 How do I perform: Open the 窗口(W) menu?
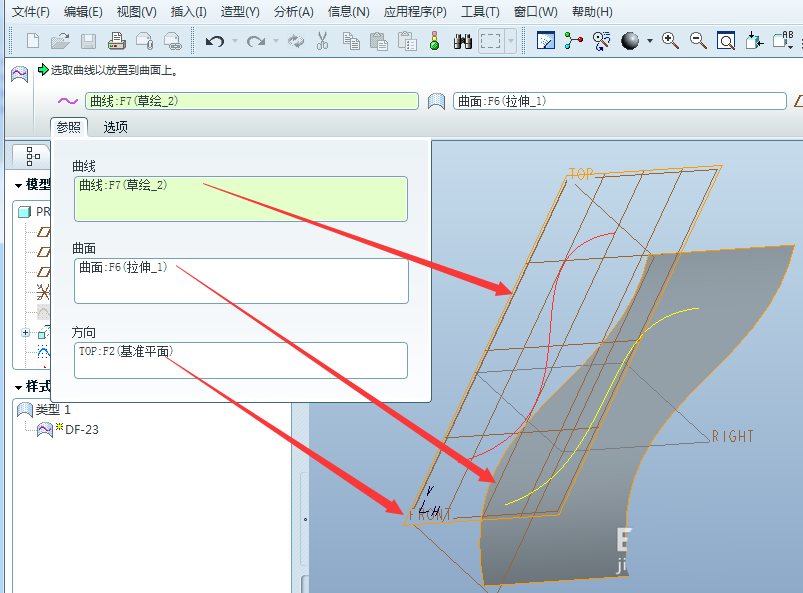click(536, 12)
